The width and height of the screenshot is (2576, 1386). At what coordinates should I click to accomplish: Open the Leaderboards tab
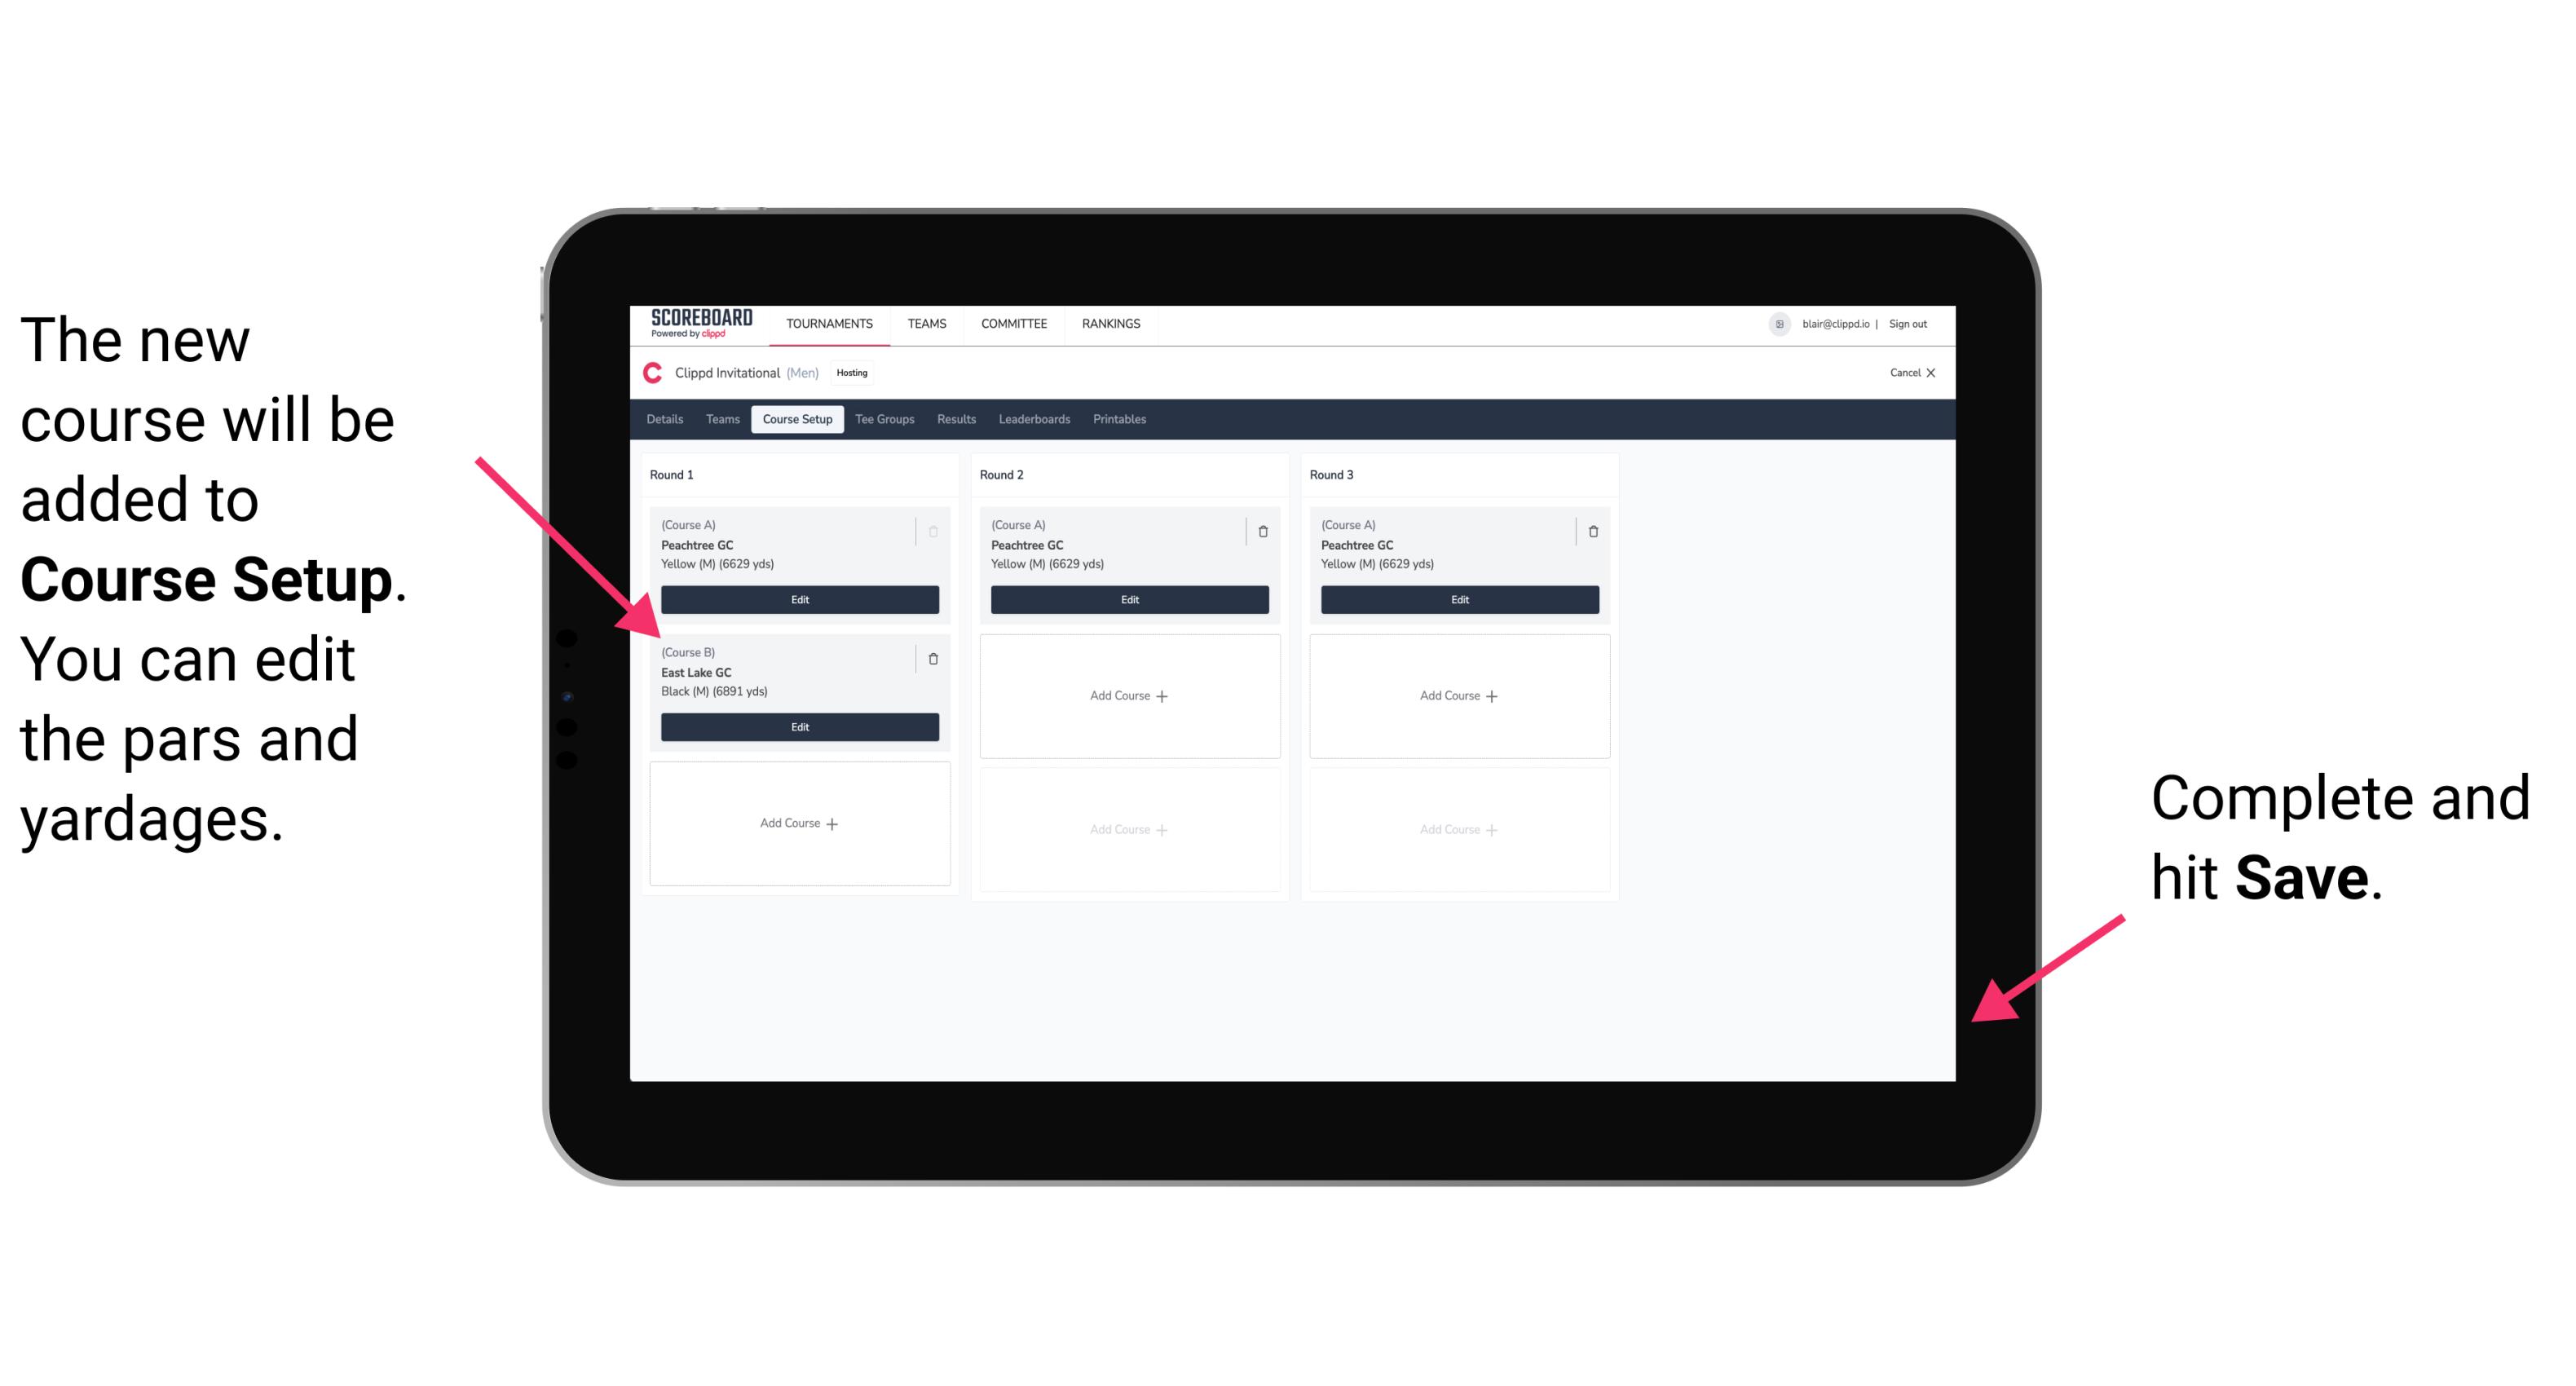pyautogui.click(x=1032, y=422)
